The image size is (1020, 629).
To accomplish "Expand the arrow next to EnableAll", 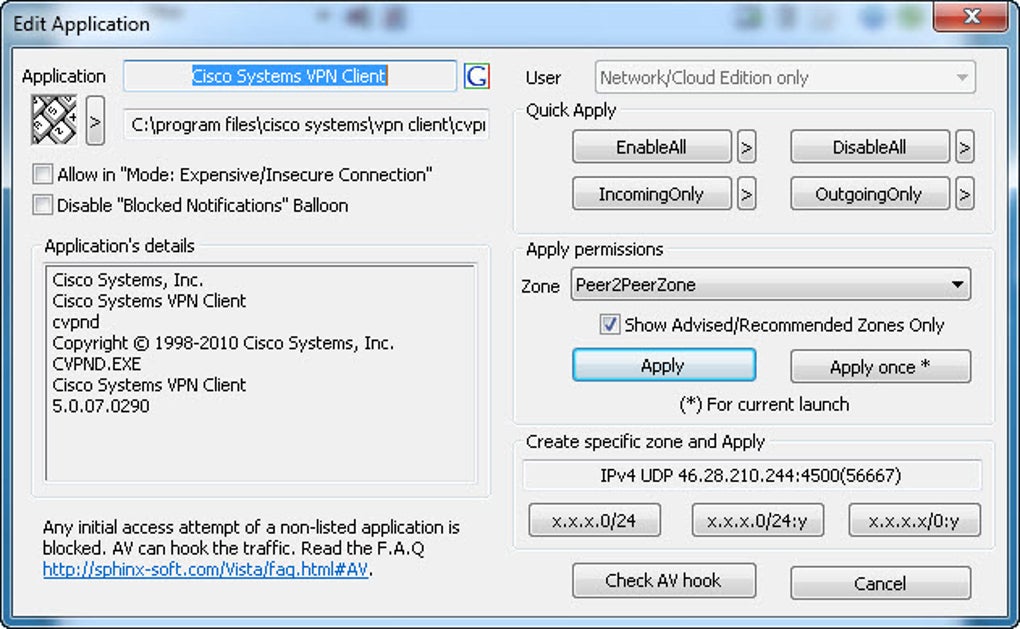I will pyautogui.click(x=746, y=147).
